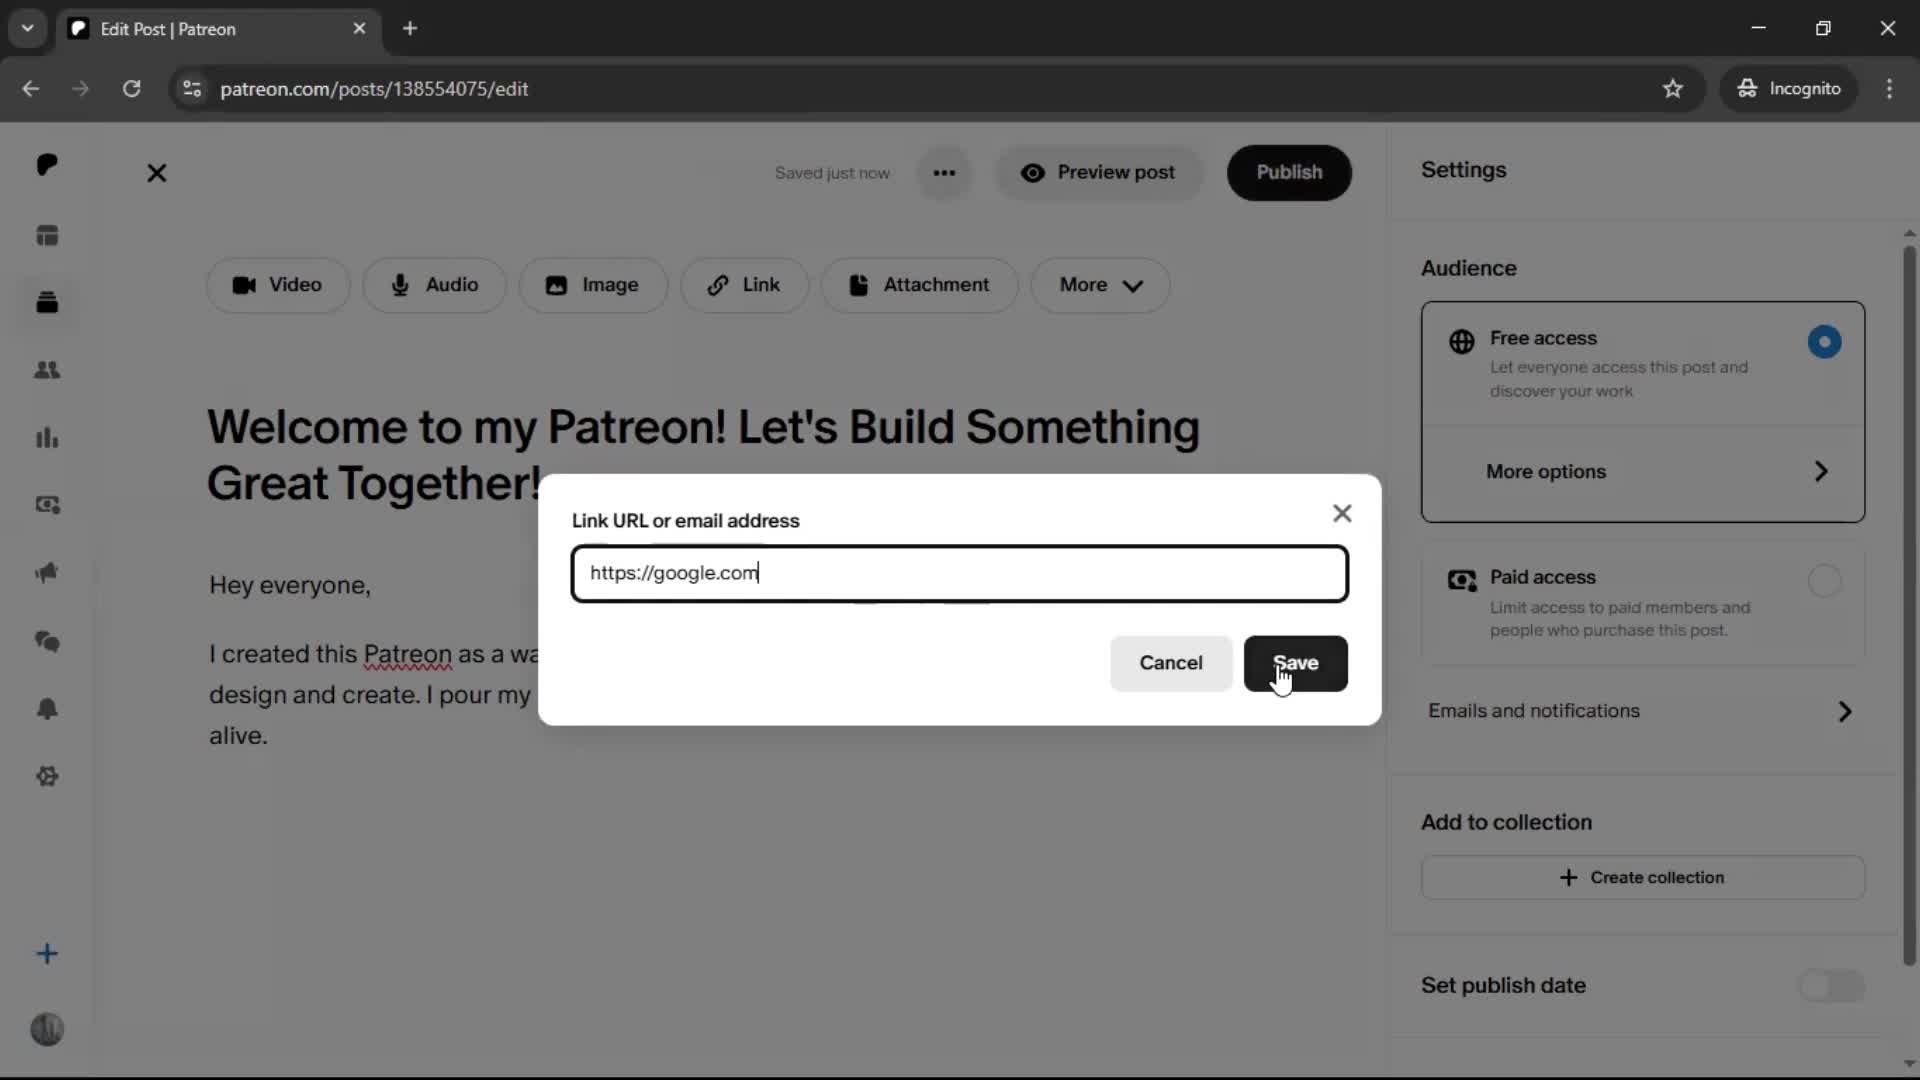This screenshot has height=1080, width=1920.
Task: Add a Link to the post
Action: tap(744, 285)
